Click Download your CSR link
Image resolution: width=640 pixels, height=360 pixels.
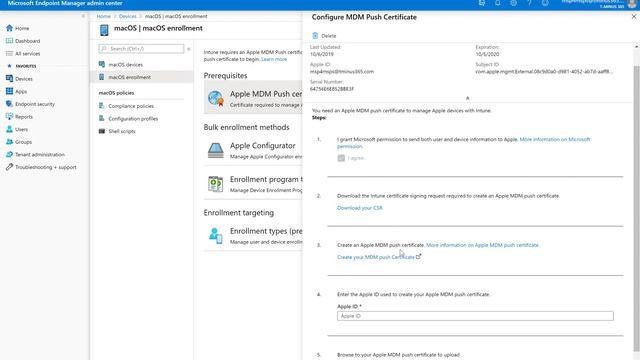(360, 208)
